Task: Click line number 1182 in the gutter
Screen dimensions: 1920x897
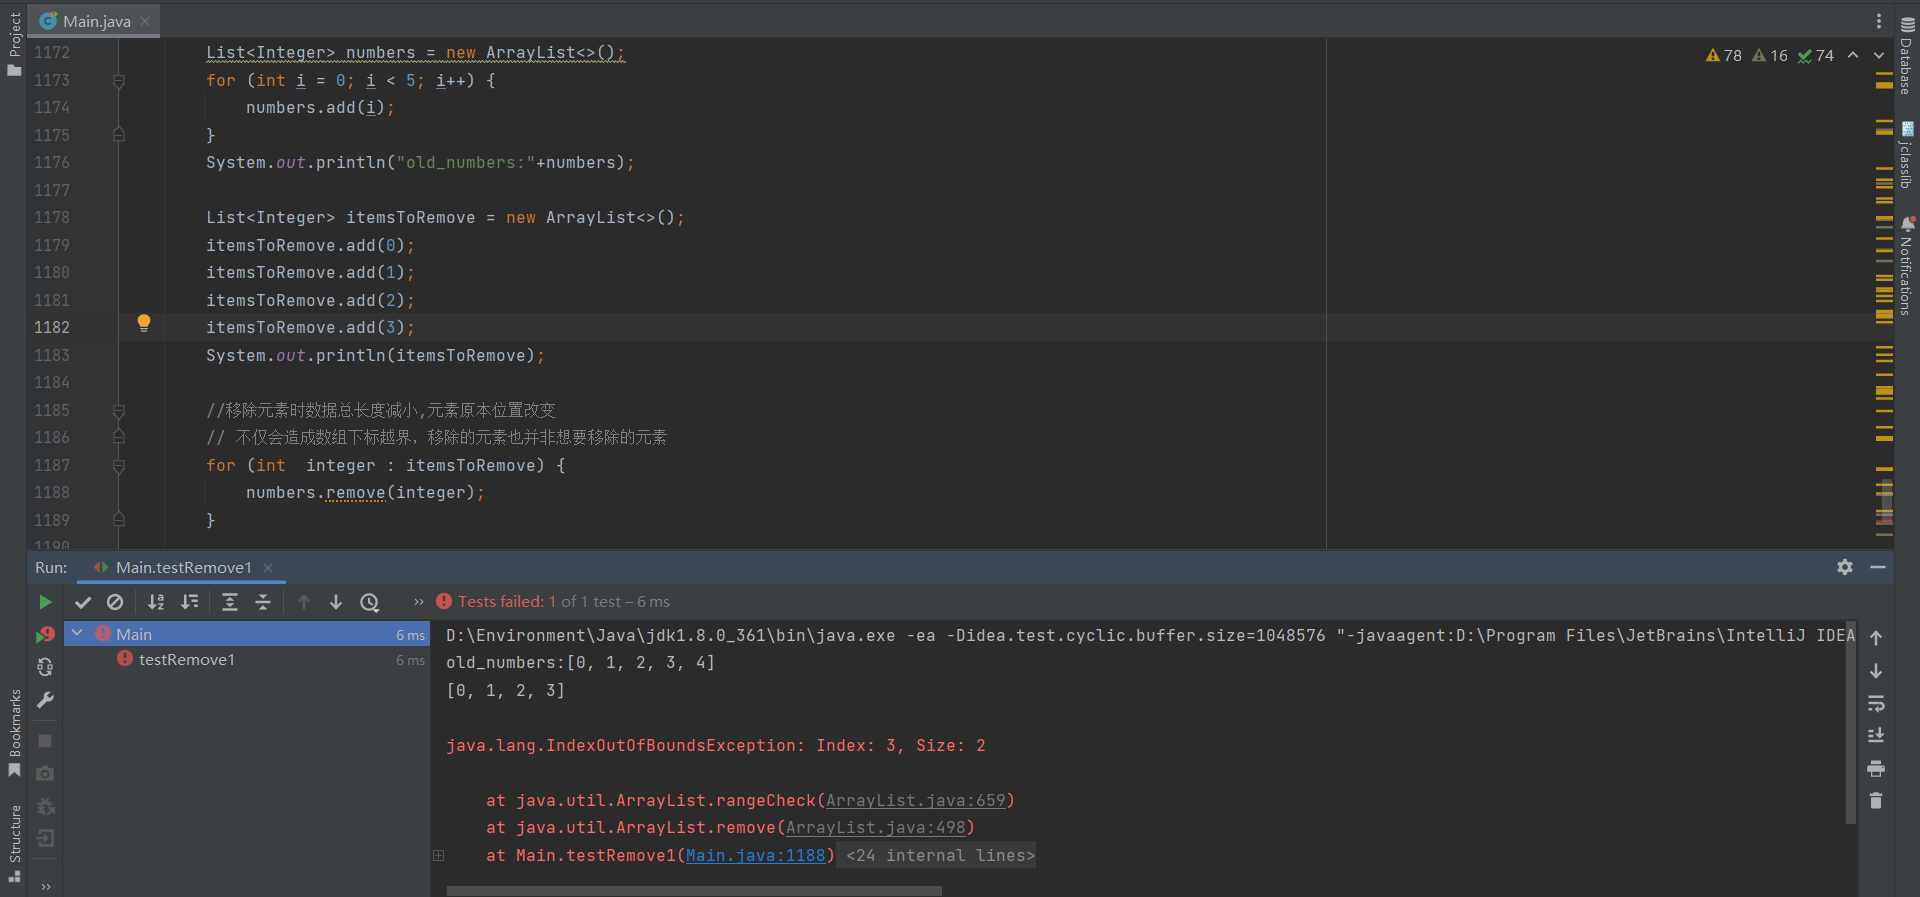Action: (52, 328)
